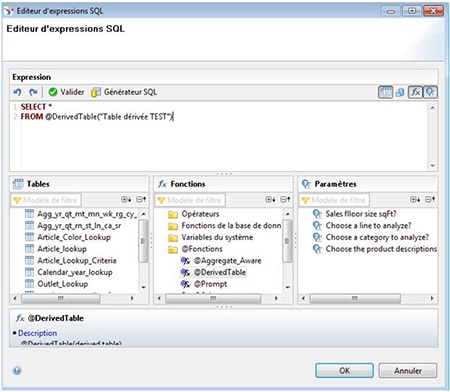
Task: Select parameter Choose a category to analyze?
Action: tap(377, 237)
